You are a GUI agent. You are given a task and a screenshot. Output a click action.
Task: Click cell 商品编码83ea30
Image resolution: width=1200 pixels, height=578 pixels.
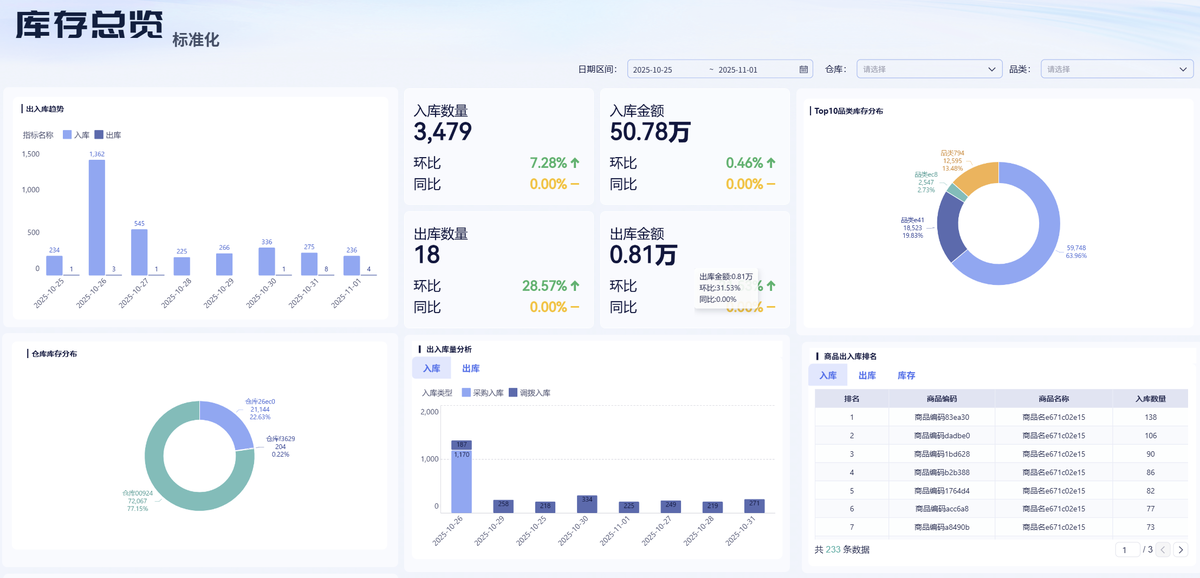(942, 417)
